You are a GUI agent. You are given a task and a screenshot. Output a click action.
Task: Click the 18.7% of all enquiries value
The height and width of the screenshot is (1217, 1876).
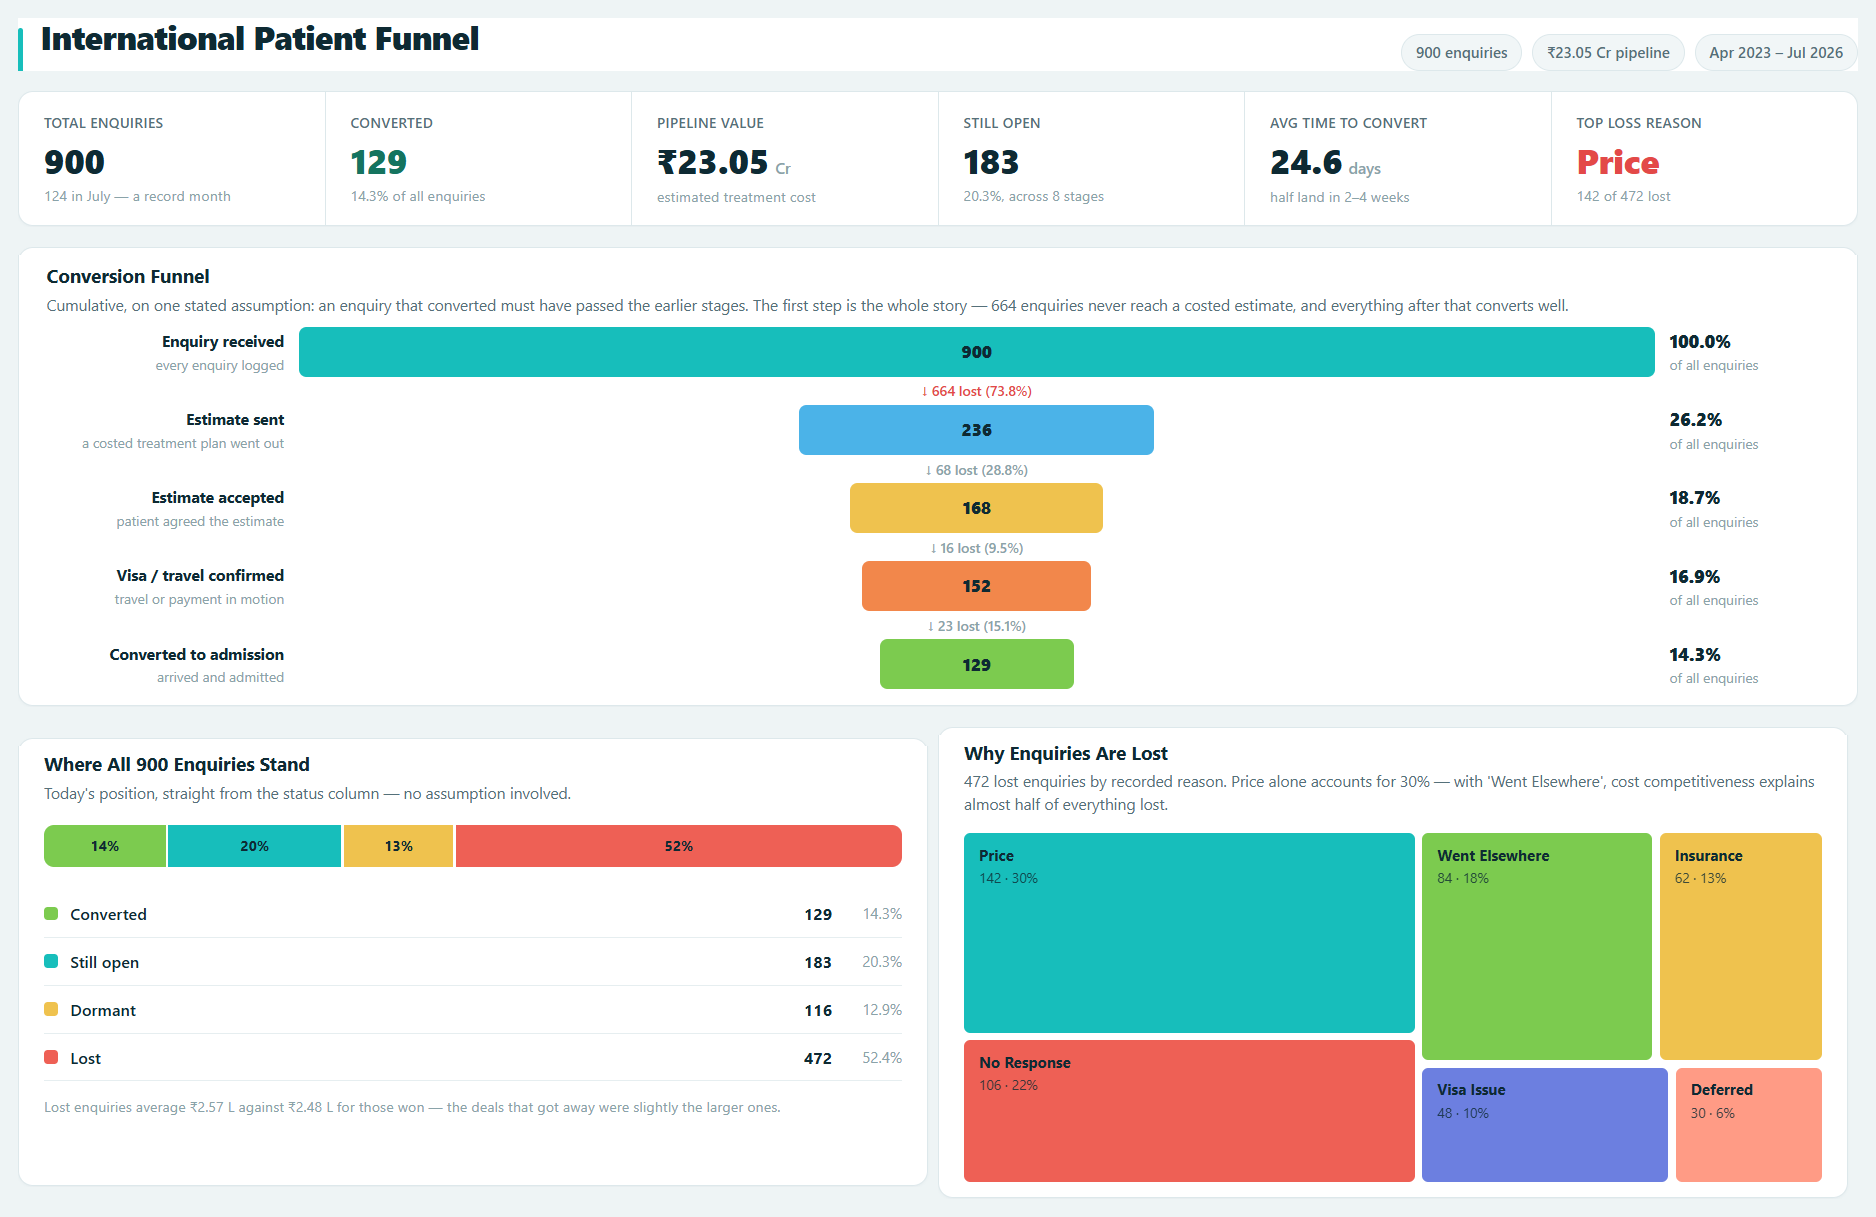(1694, 498)
